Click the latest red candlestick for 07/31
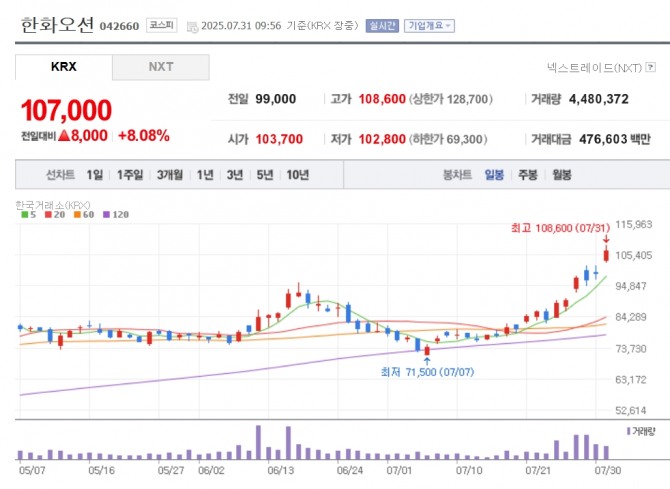670x489 pixels. (606, 254)
